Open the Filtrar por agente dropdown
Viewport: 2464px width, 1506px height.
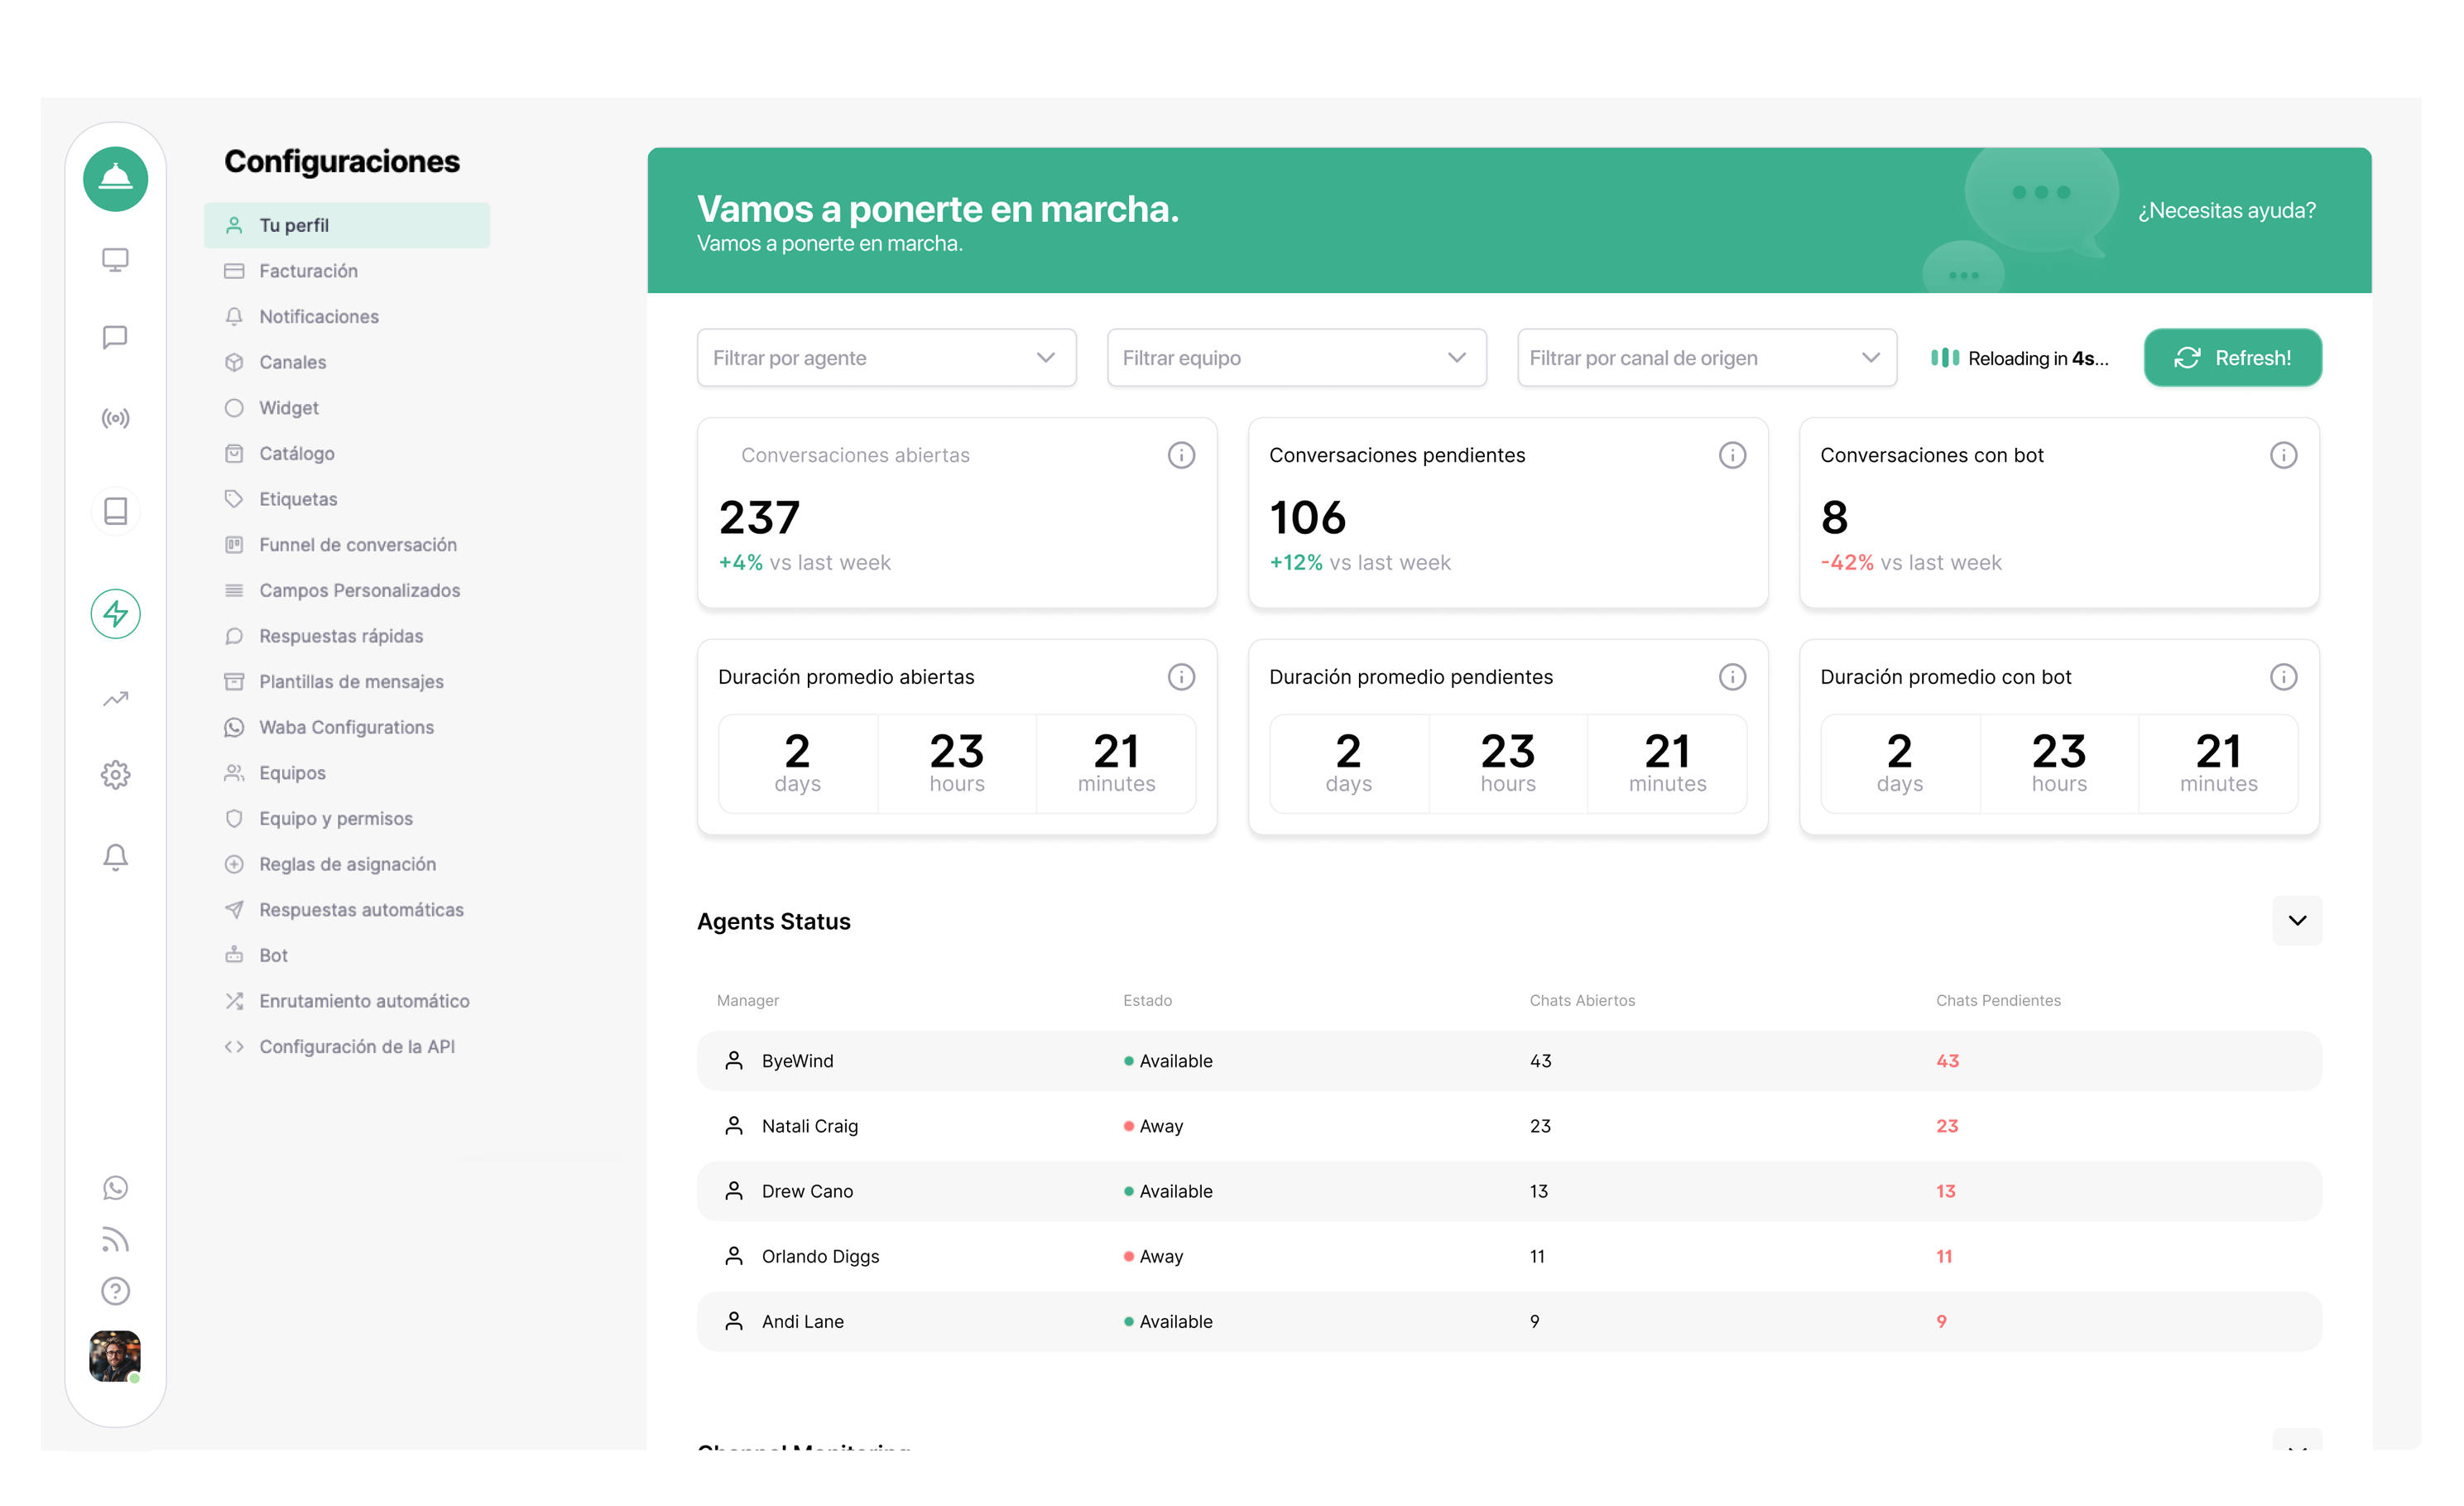pos(886,358)
